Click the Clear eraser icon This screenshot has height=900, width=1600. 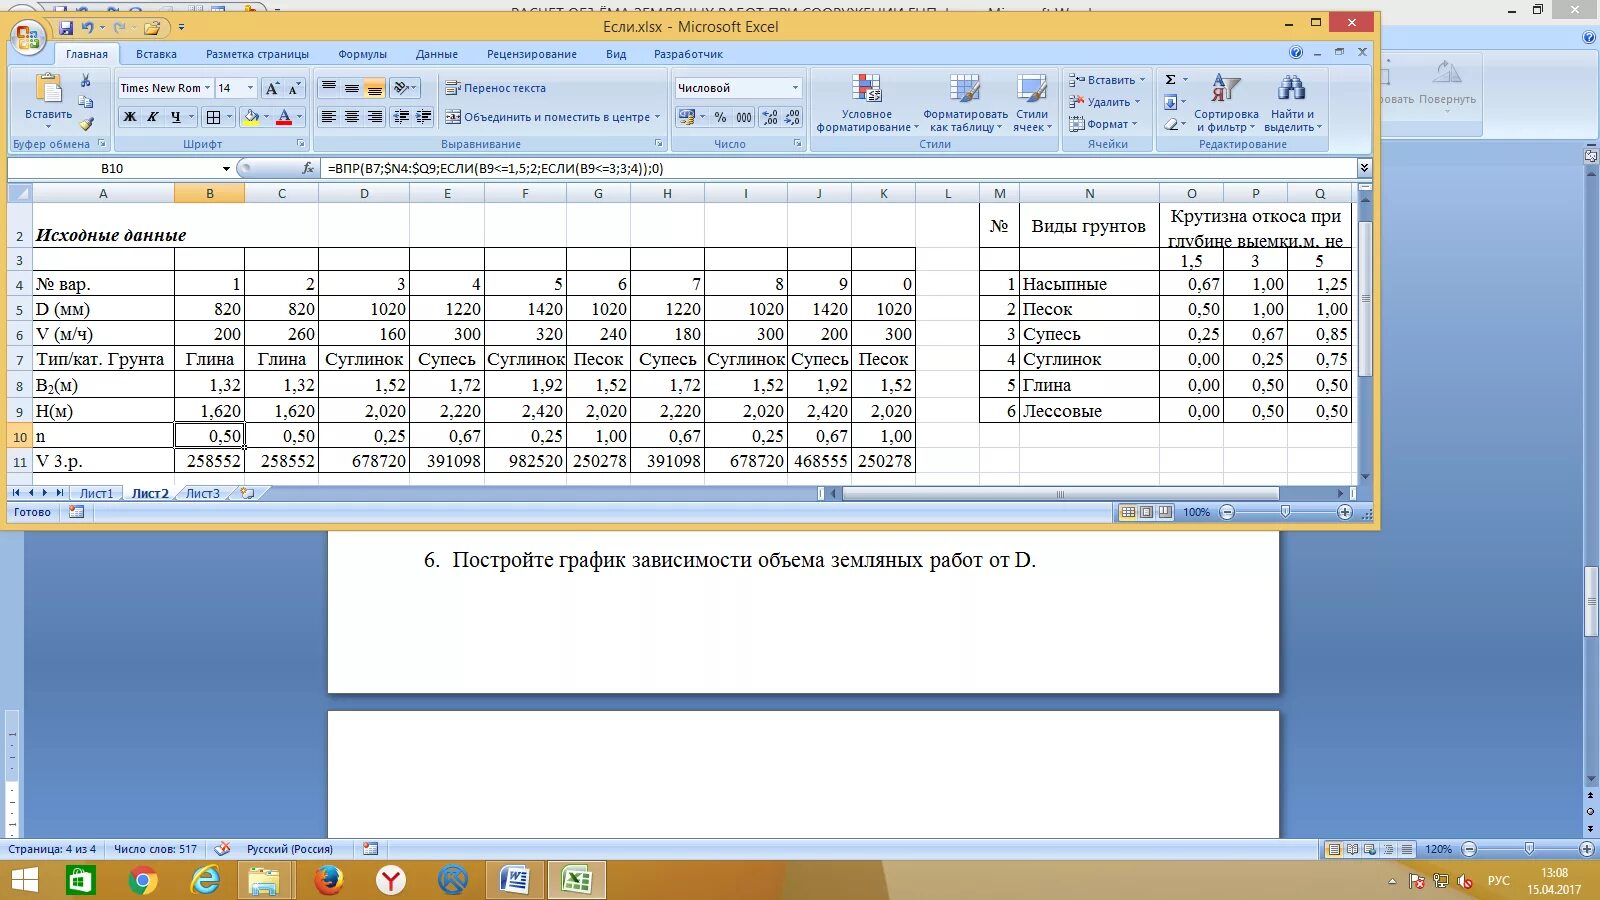point(1171,124)
